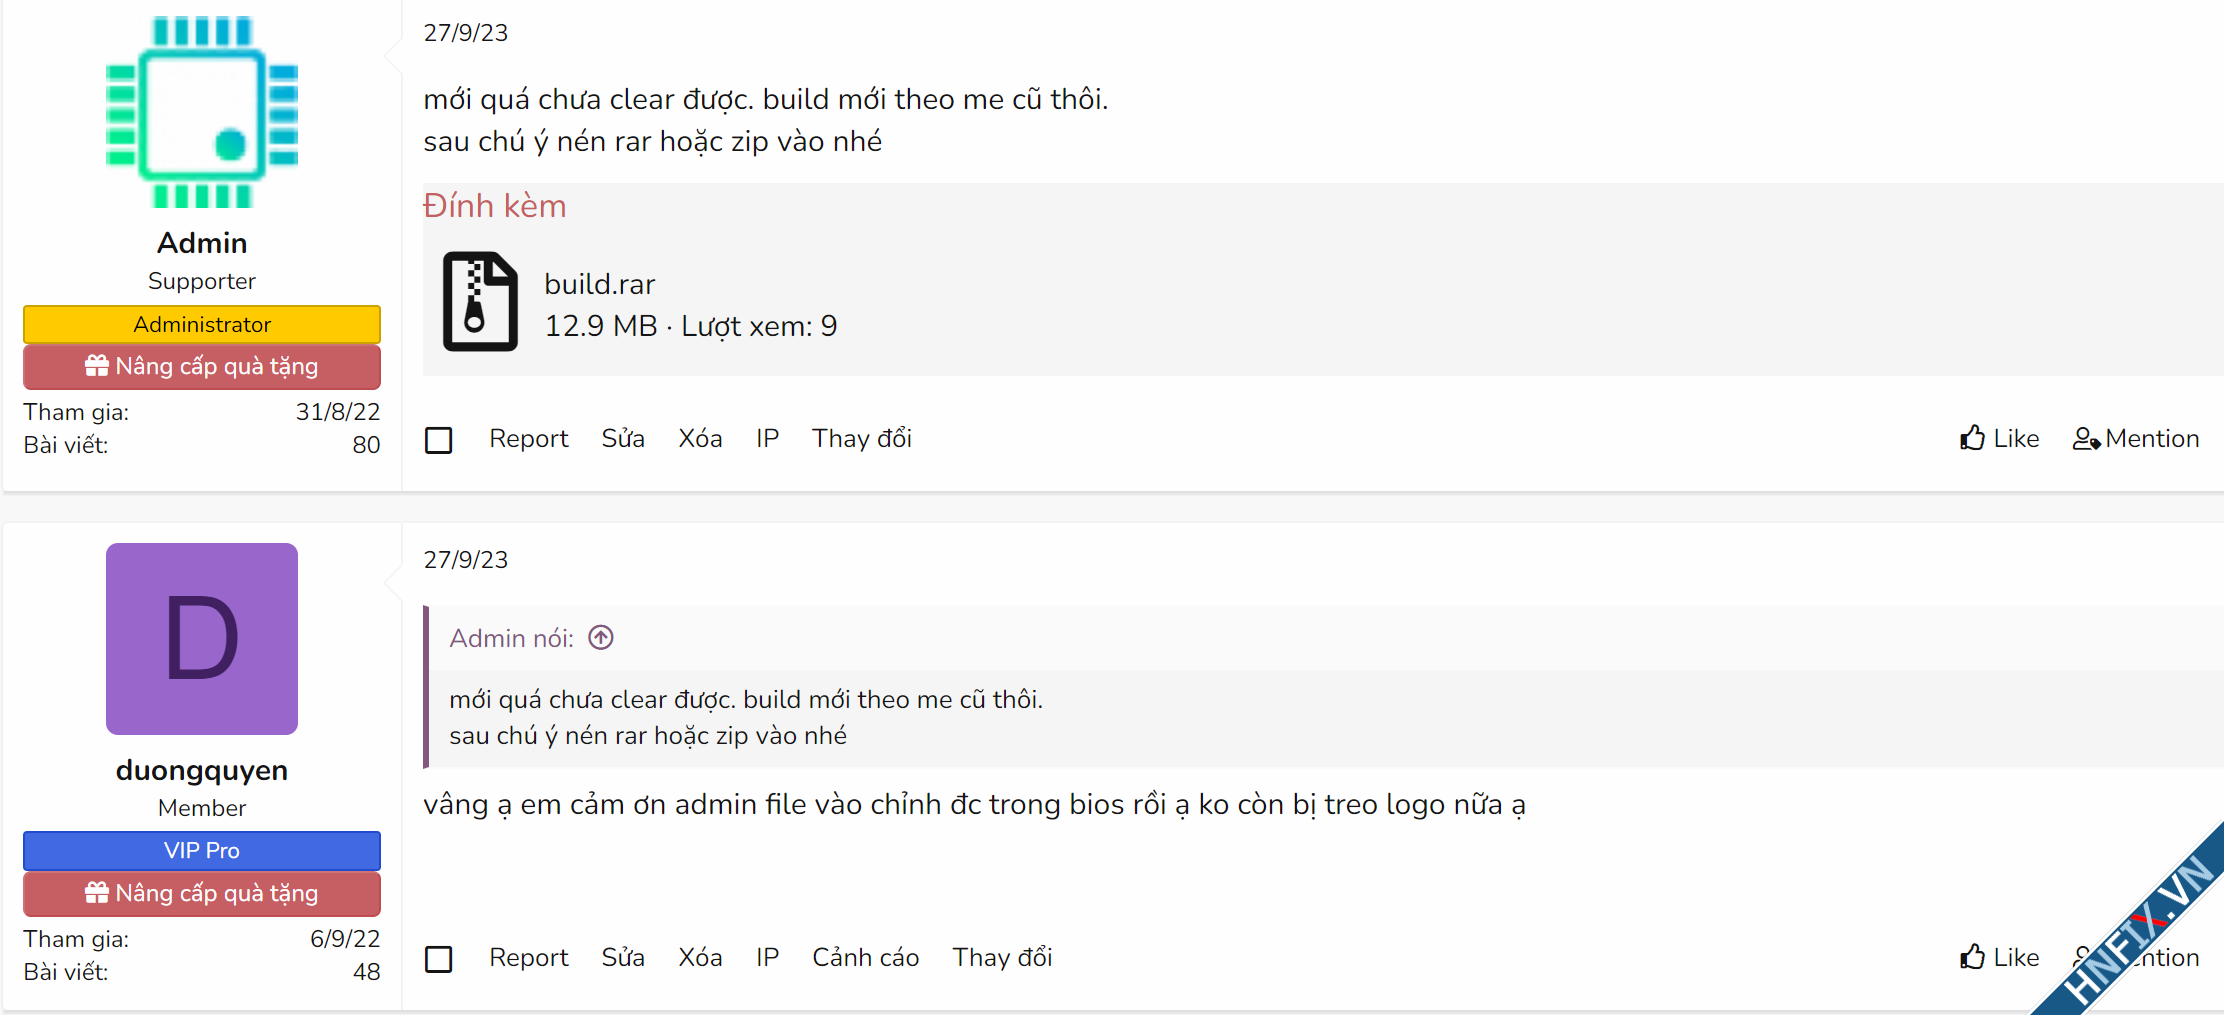Like duongquyen's reply post

1999,957
